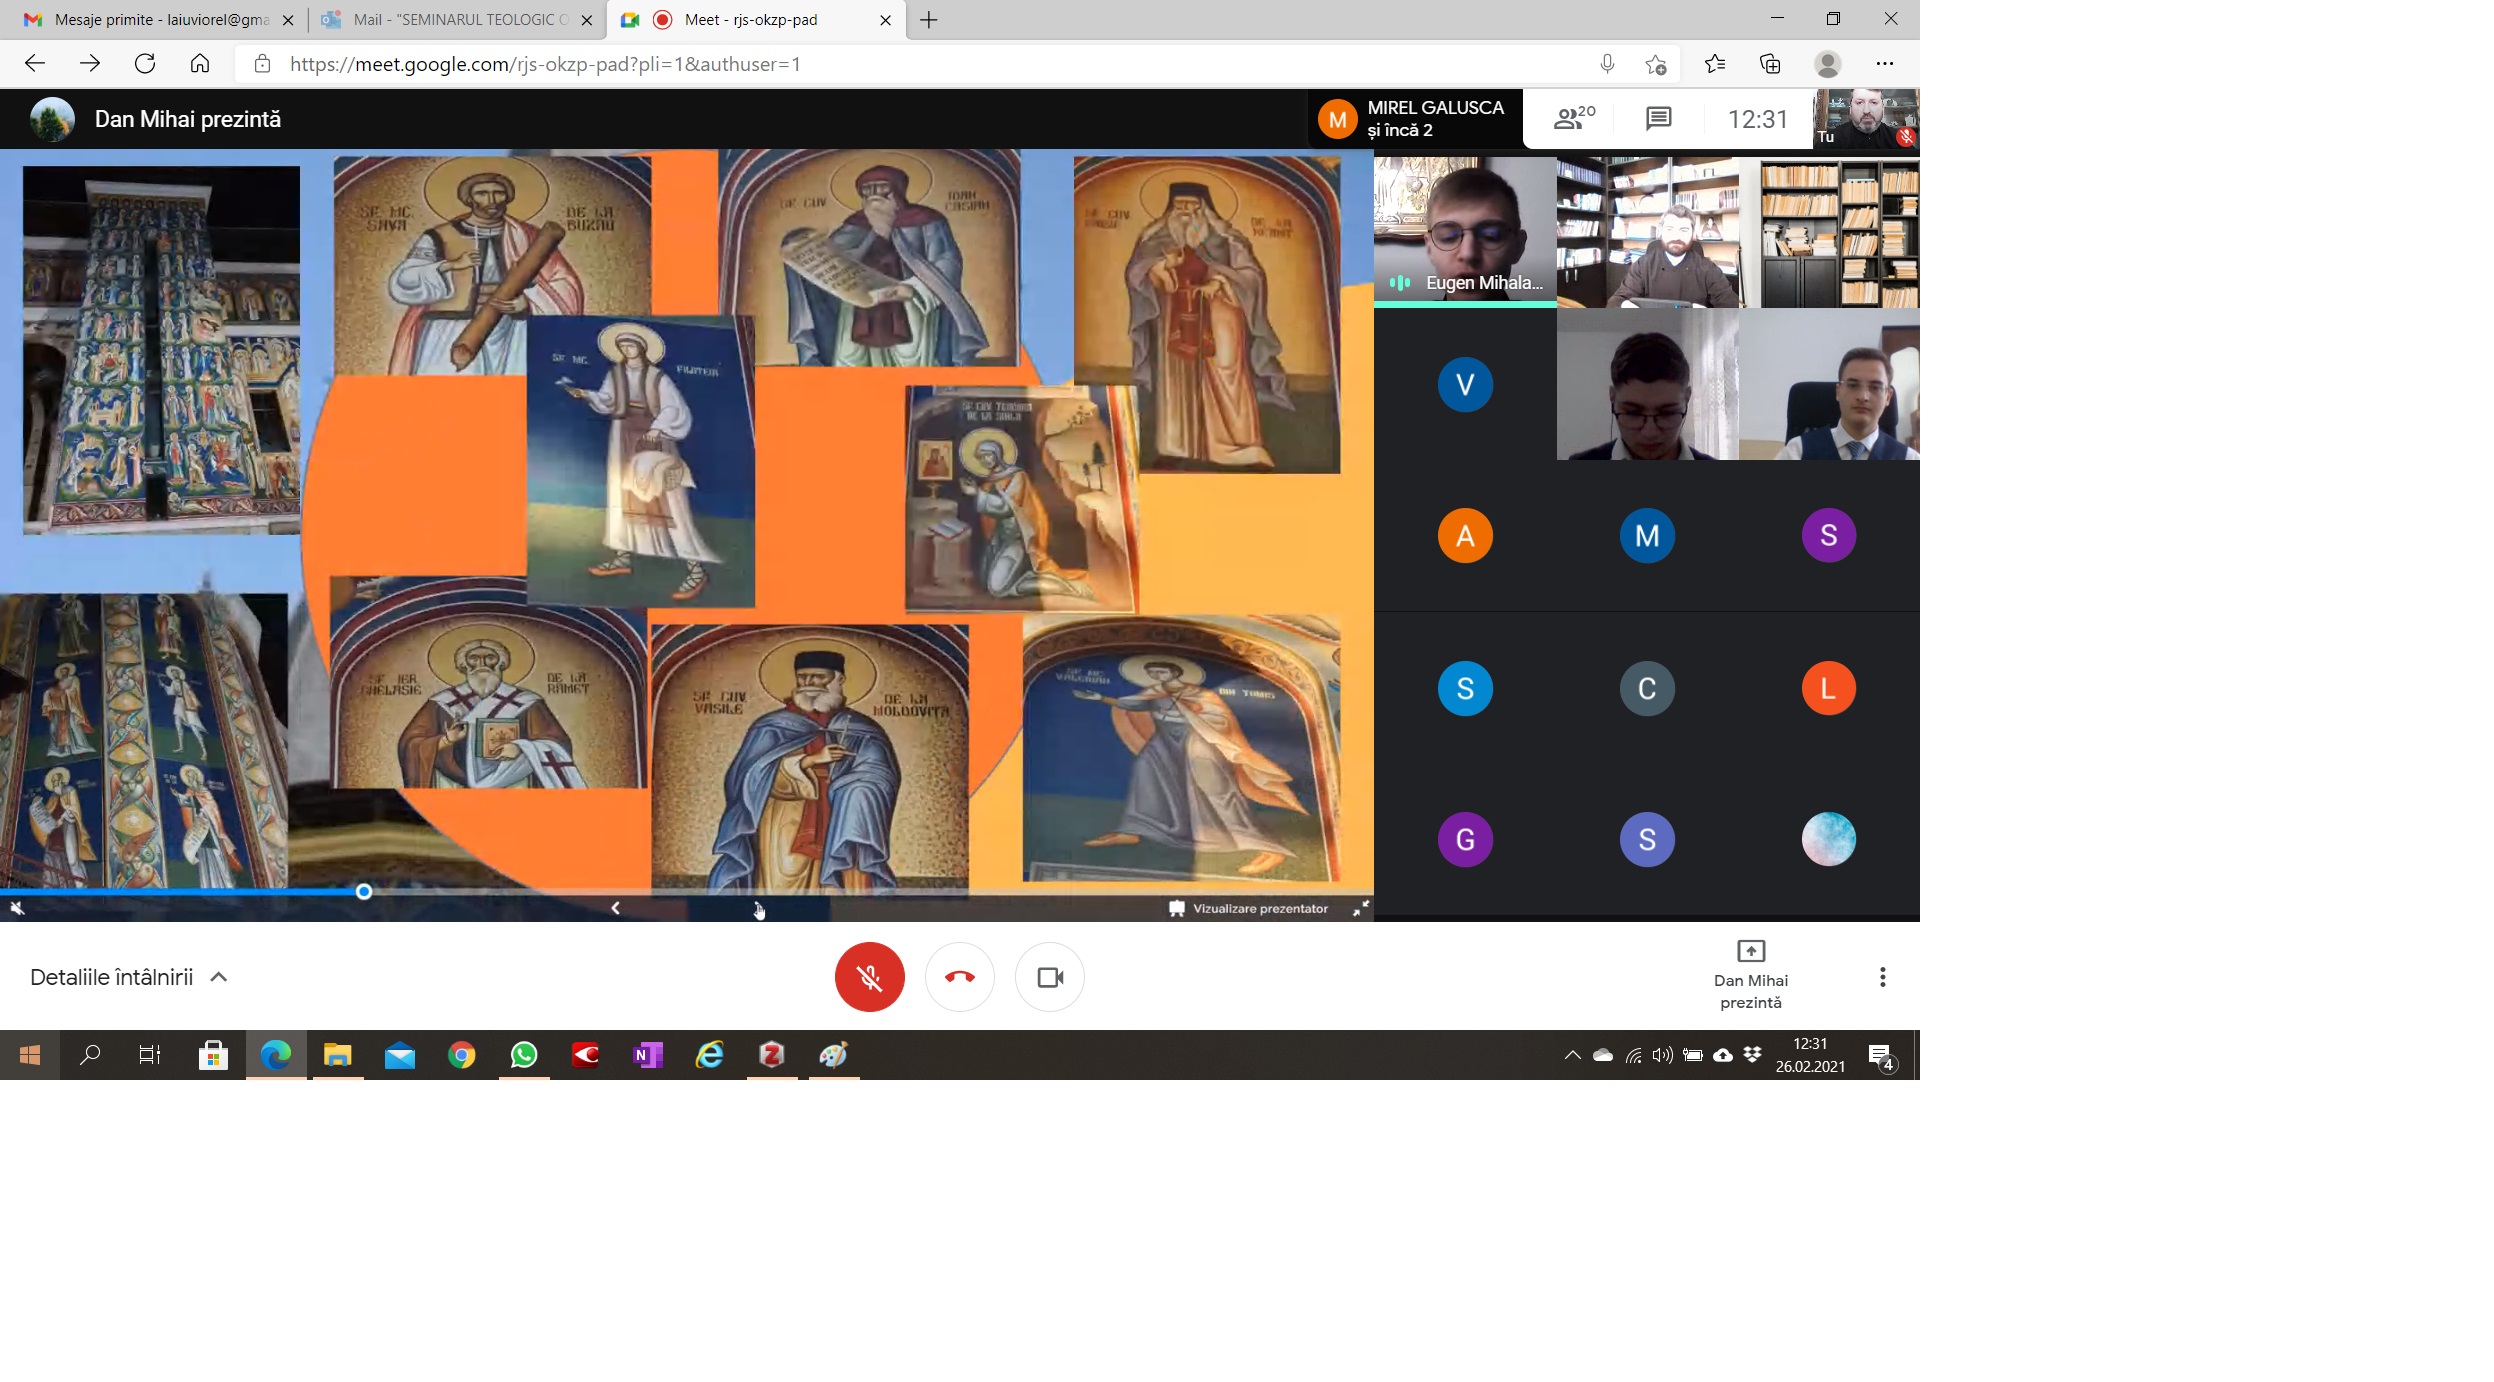2494x1382 pixels.
Task: Hang up the Meet call
Action: pyautogui.click(x=959, y=977)
